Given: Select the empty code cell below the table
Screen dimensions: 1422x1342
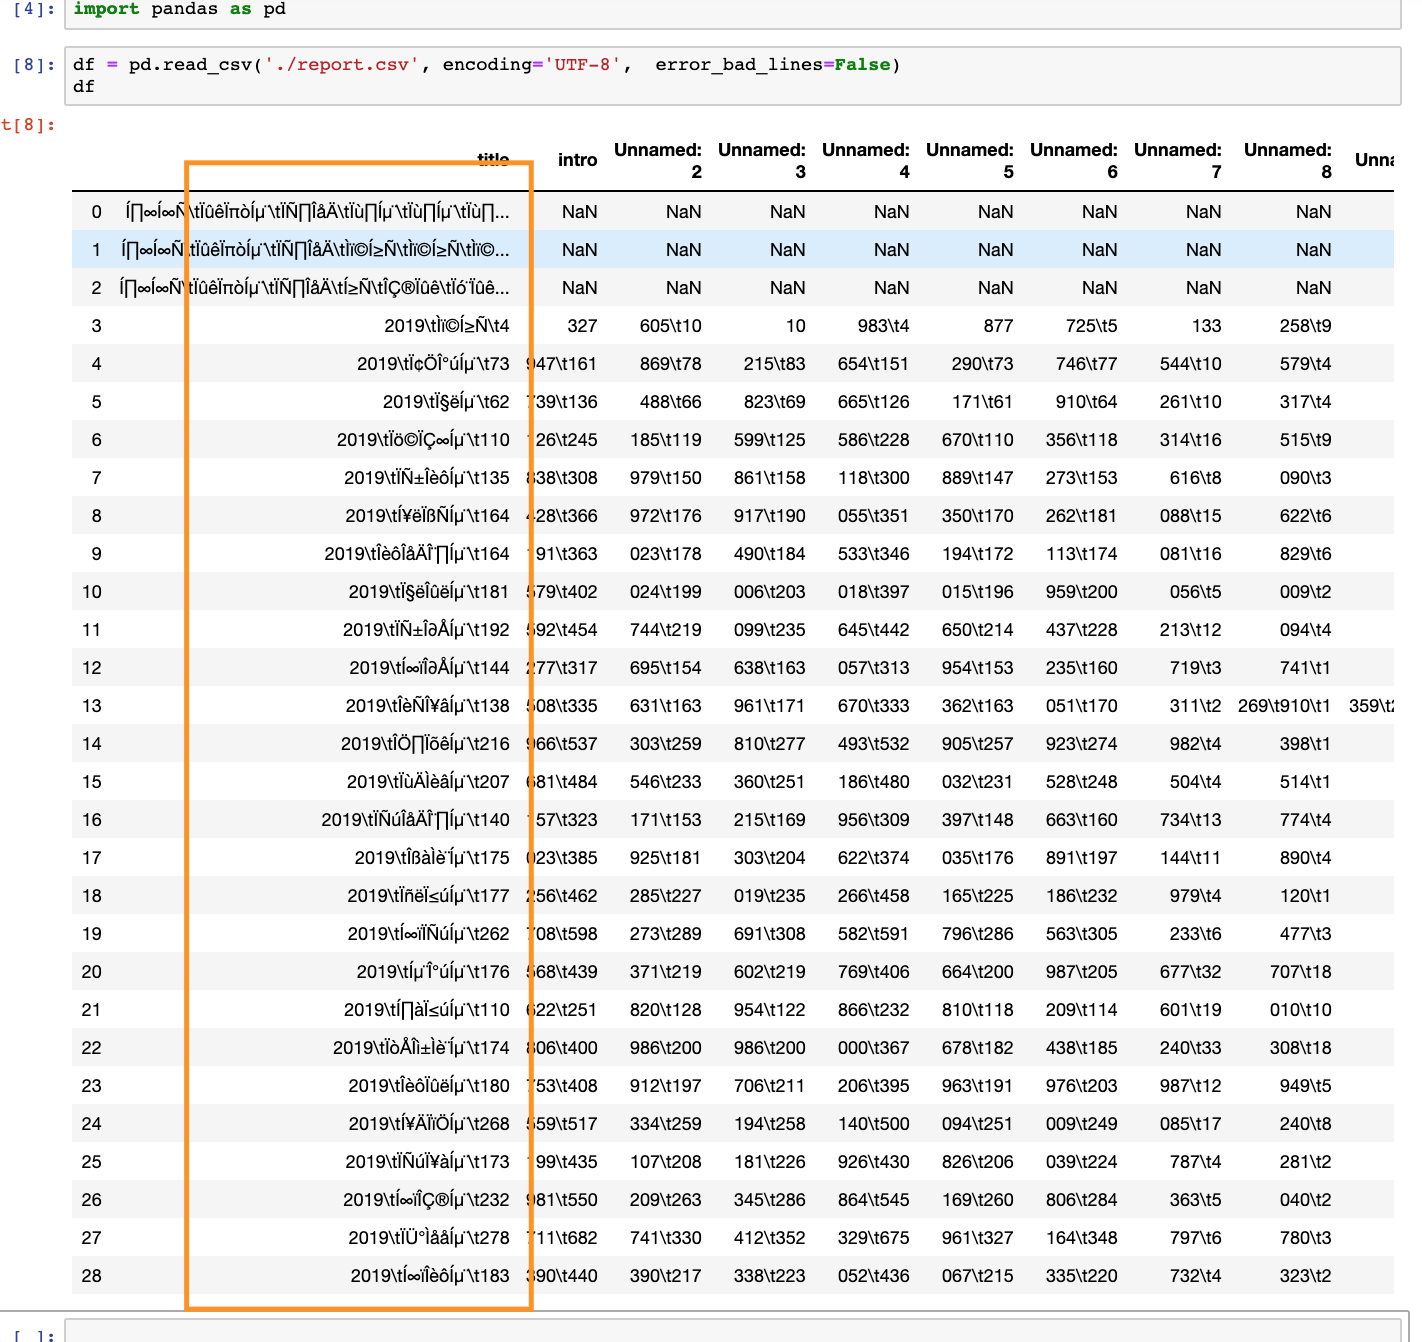Looking at the screenshot, I should pyautogui.click(x=732, y=1332).
